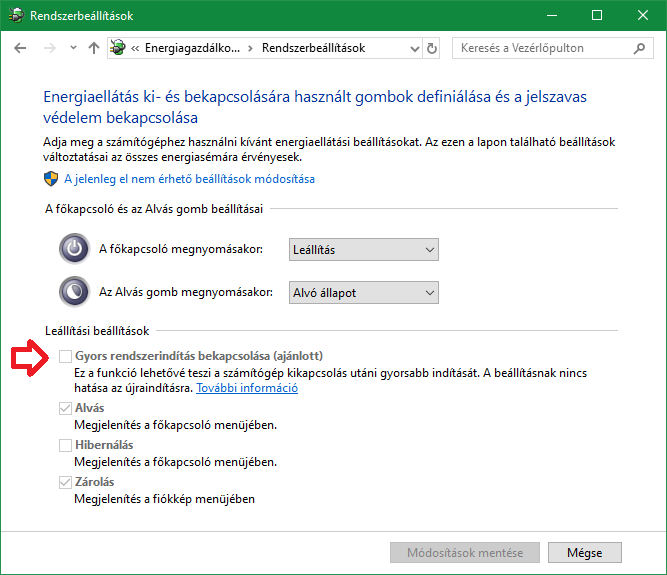Click breadcrumb arrow after Energiagazdálko...
The image size is (667, 575).
pyautogui.click(x=251, y=48)
